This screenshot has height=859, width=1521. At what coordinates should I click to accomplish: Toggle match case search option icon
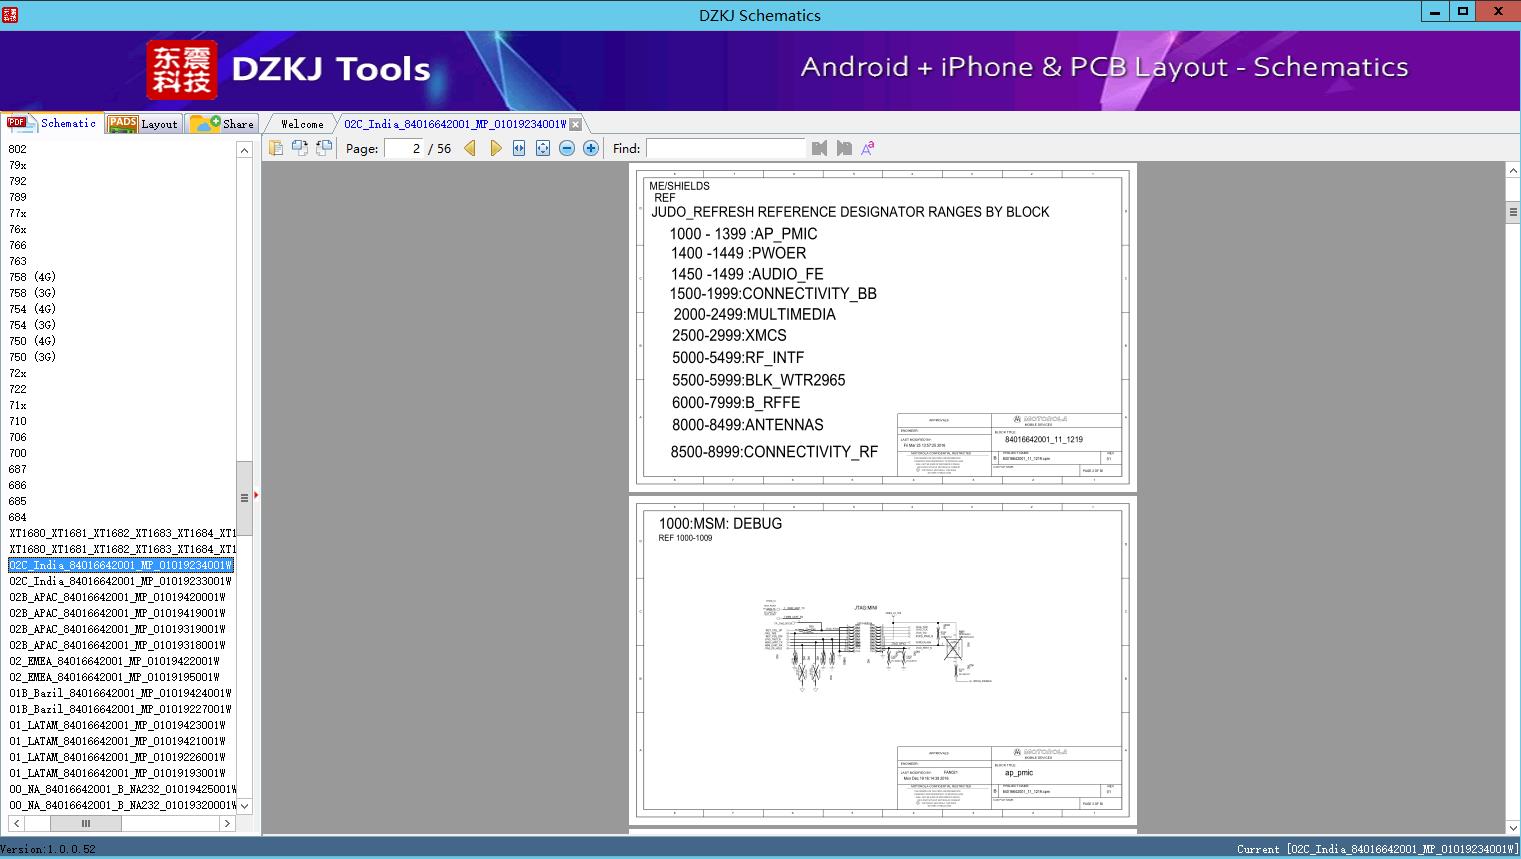tap(868, 148)
